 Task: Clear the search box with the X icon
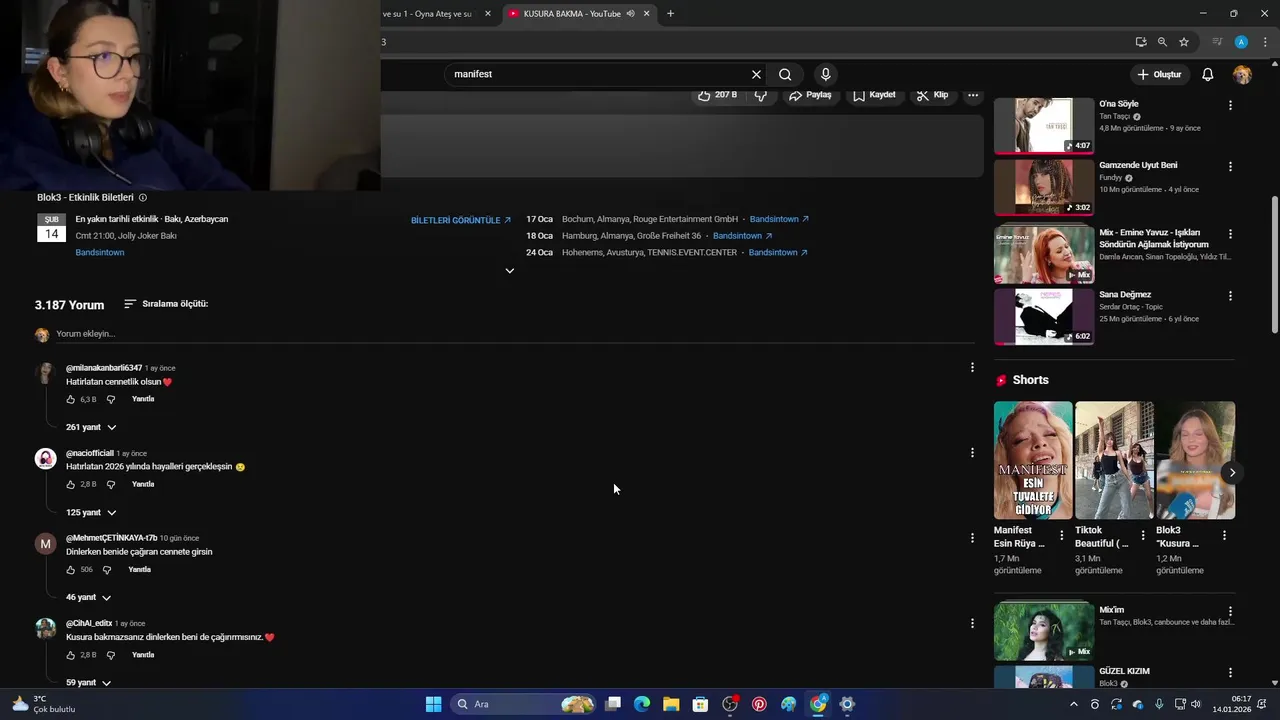pos(756,74)
